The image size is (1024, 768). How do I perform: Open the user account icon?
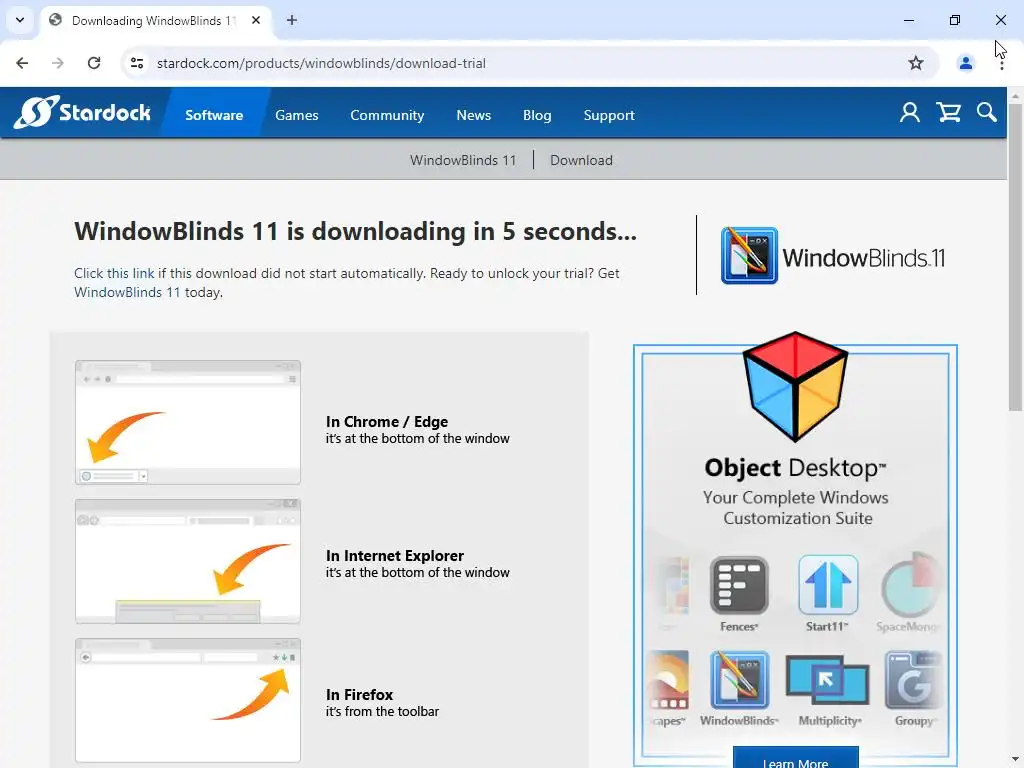[910, 113]
